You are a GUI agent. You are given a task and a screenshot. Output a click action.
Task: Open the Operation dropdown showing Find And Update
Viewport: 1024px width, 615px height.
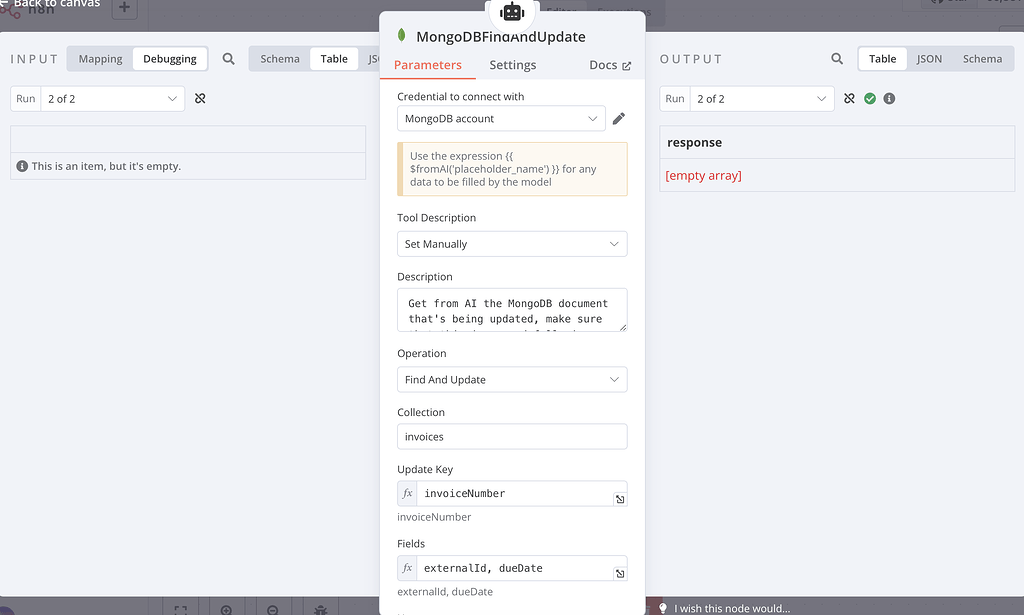point(512,379)
